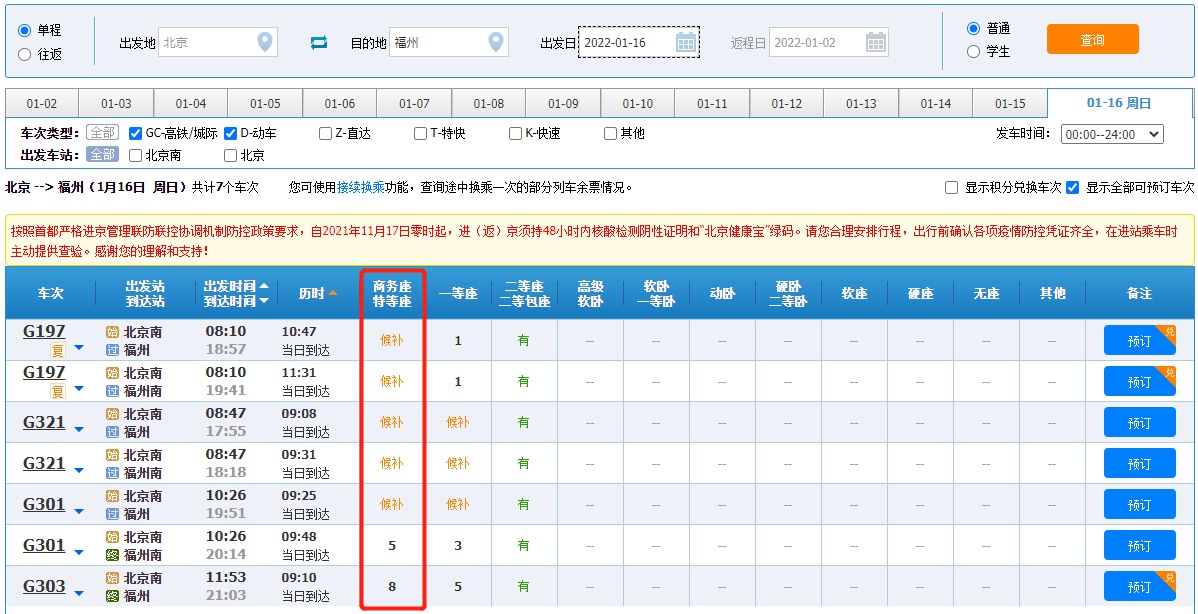Select the 往返 round-trip radio button

pos(24,54)
